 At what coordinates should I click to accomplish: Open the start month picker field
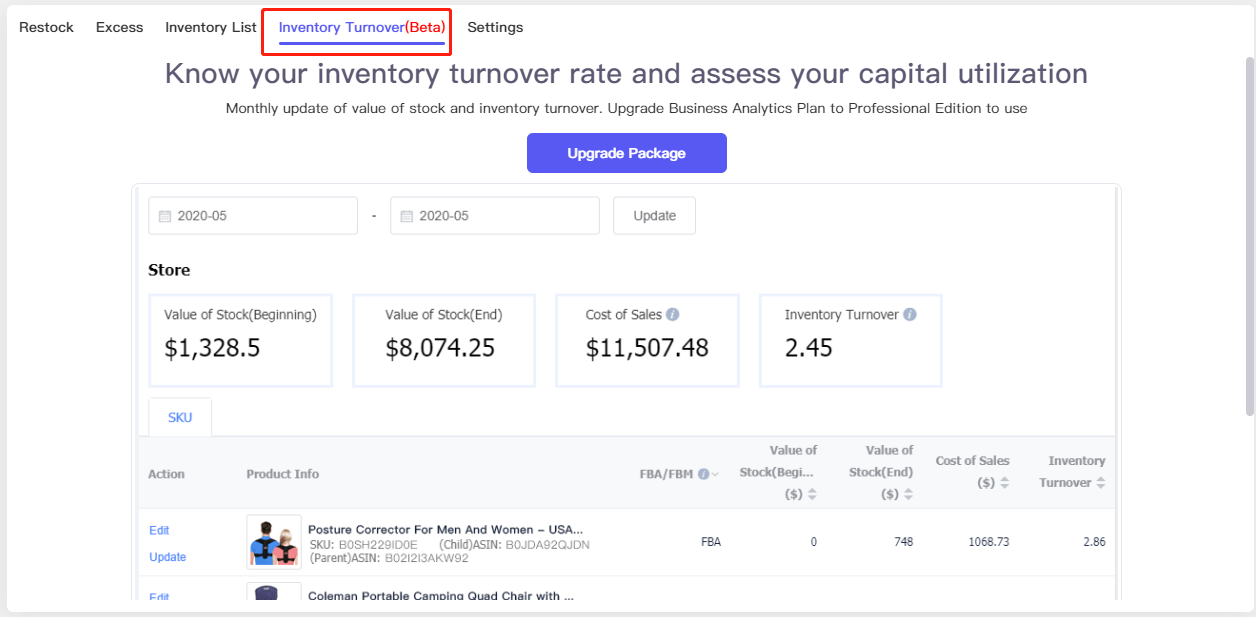(253, 216)
